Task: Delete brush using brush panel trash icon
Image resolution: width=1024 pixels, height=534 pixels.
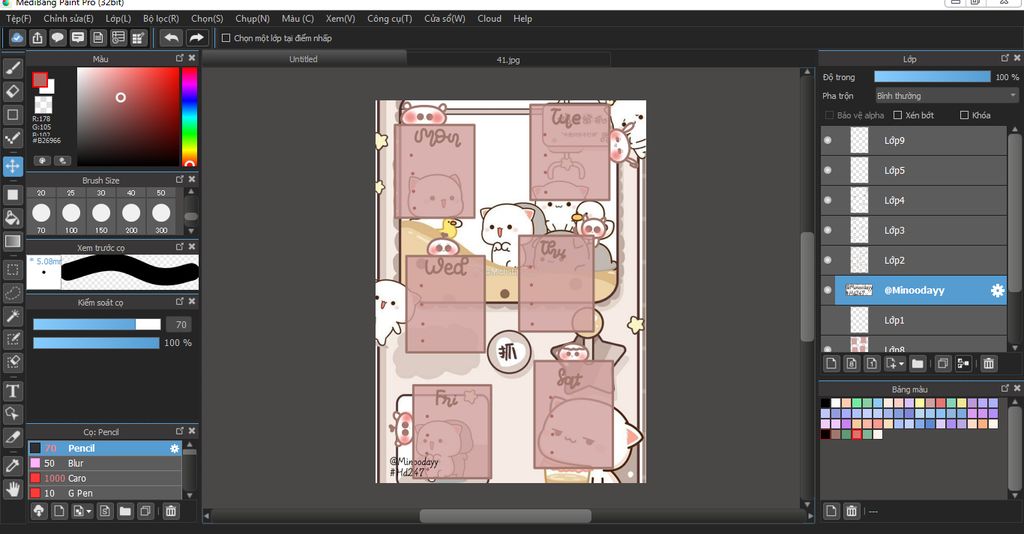Action: tap(170, 511)
